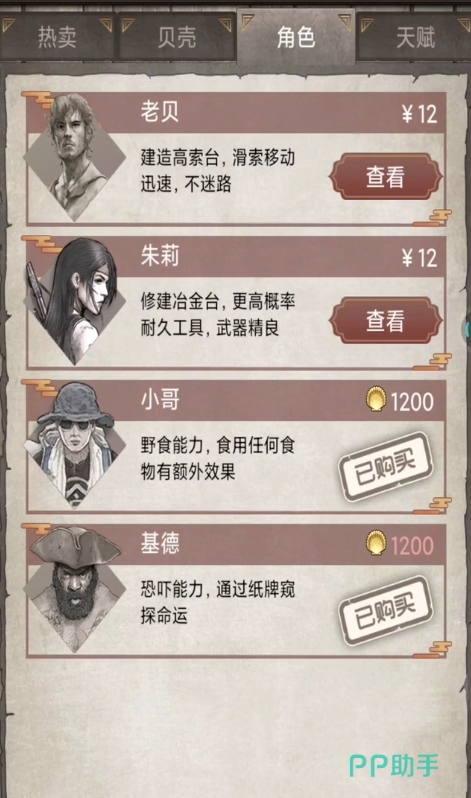Tap 小哥's 野食能力 description
The height and width of the screenshot is (798, 471).
pos(217,459)
